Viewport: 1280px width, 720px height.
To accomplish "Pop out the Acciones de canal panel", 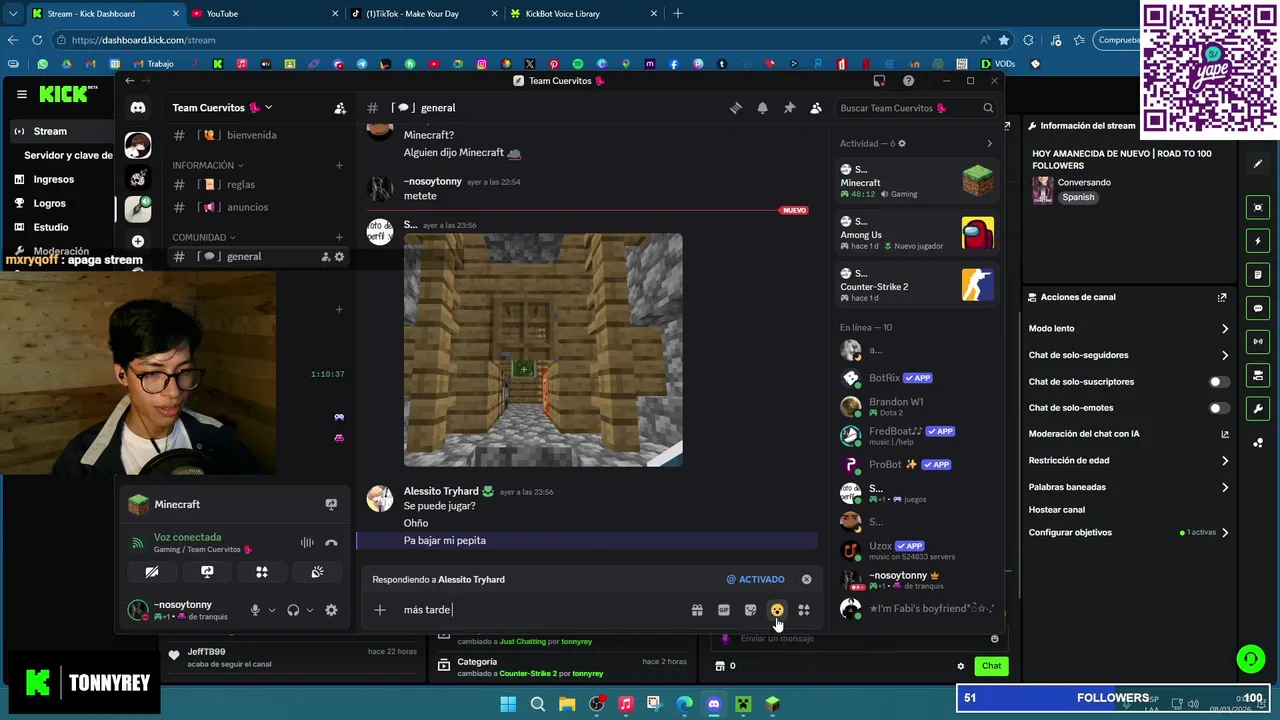I will pyautogui.click(x=1222, y=298).
